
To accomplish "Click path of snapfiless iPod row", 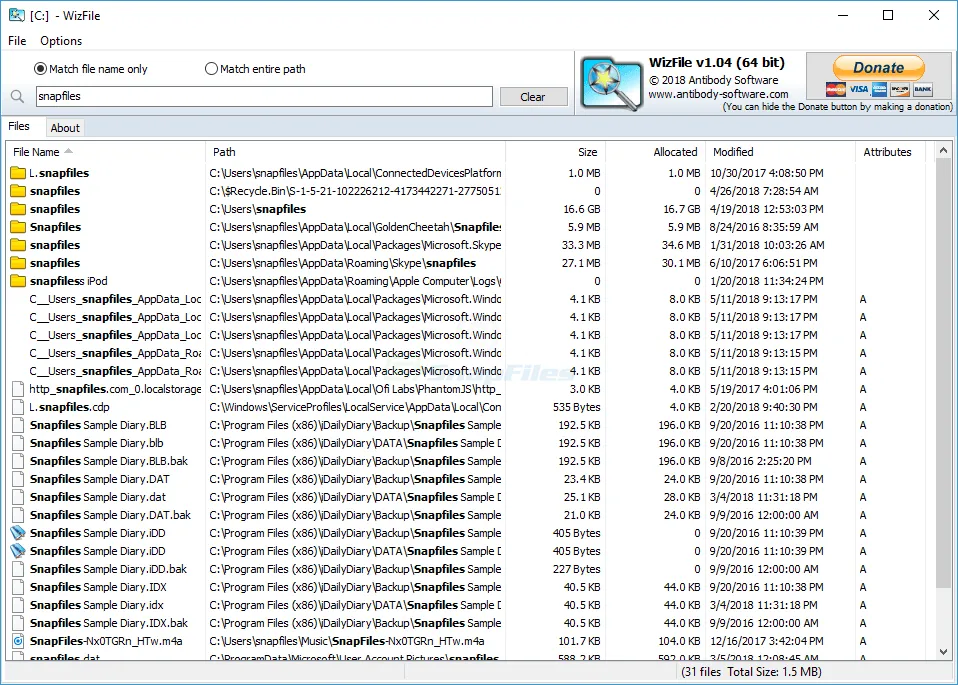I will coord(355,281).
